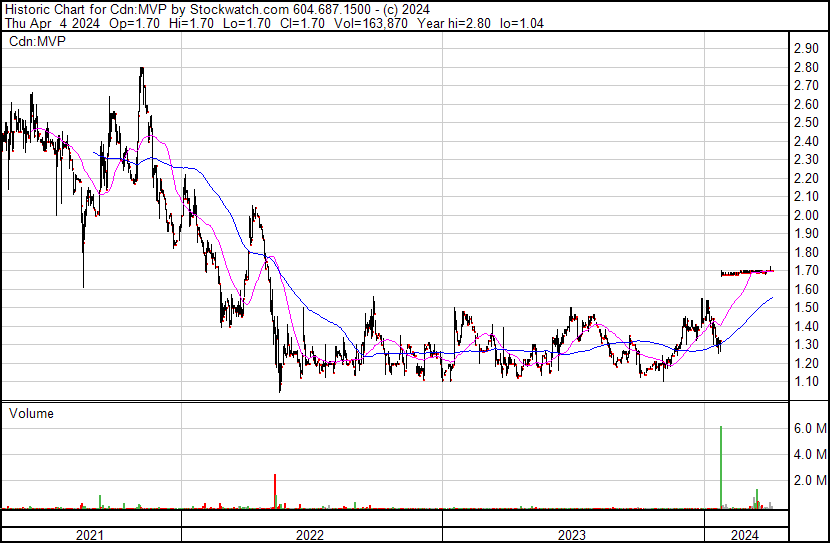Click the 2024 year label on timeline
Screen dimensions: 830x543
[x=743, y=534]
